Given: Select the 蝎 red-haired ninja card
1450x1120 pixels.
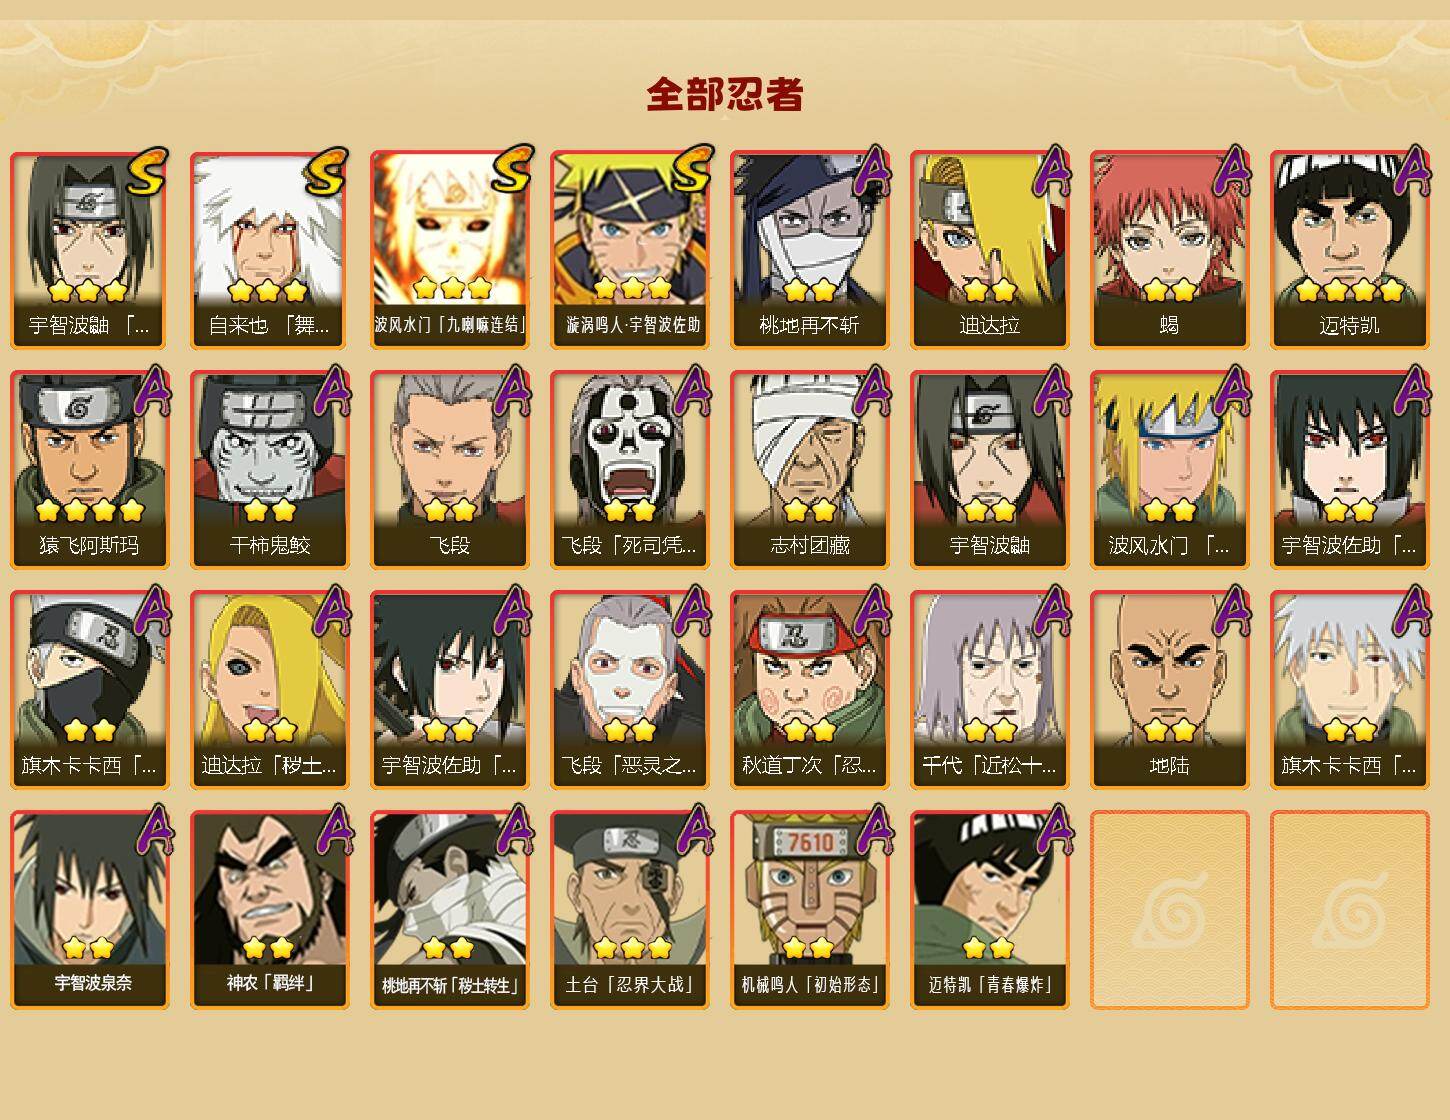Looking at the screenshot, I should pyautogui.click(x=1169, y=250).
